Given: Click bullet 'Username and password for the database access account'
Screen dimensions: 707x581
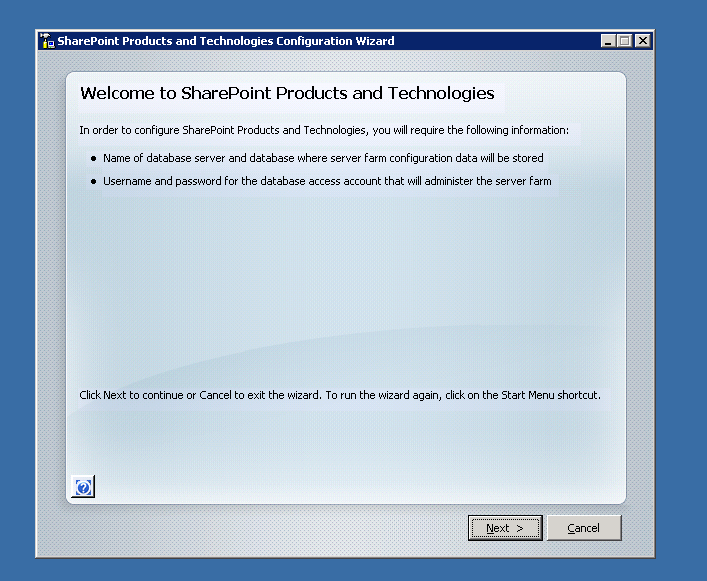Looking at the screenshot, I should [x=242, y=181].
